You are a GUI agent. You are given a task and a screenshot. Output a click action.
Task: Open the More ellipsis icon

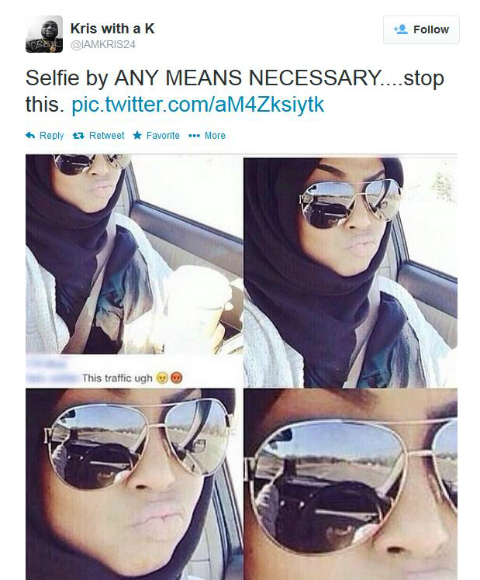tap(194, 136)
